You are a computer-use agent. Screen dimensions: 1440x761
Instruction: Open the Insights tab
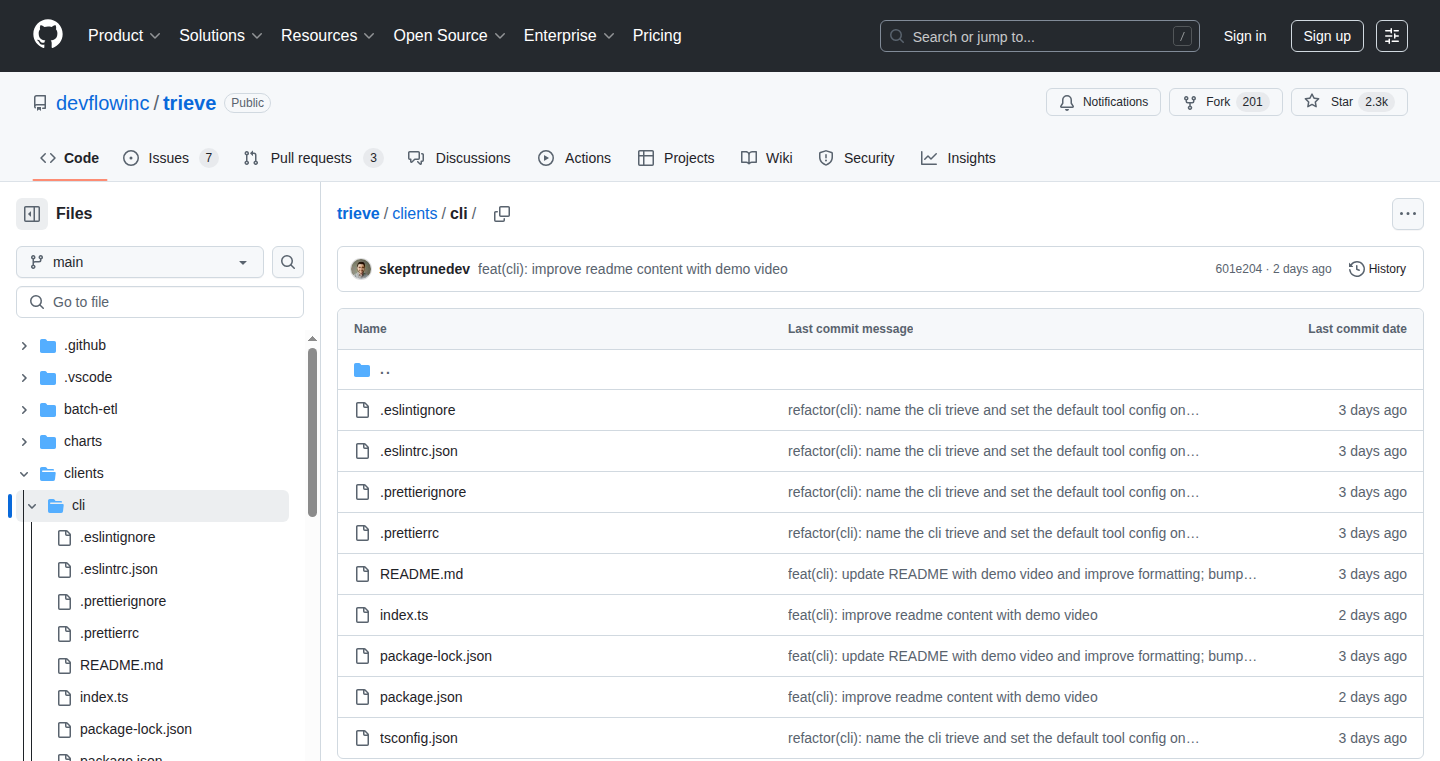958,158
